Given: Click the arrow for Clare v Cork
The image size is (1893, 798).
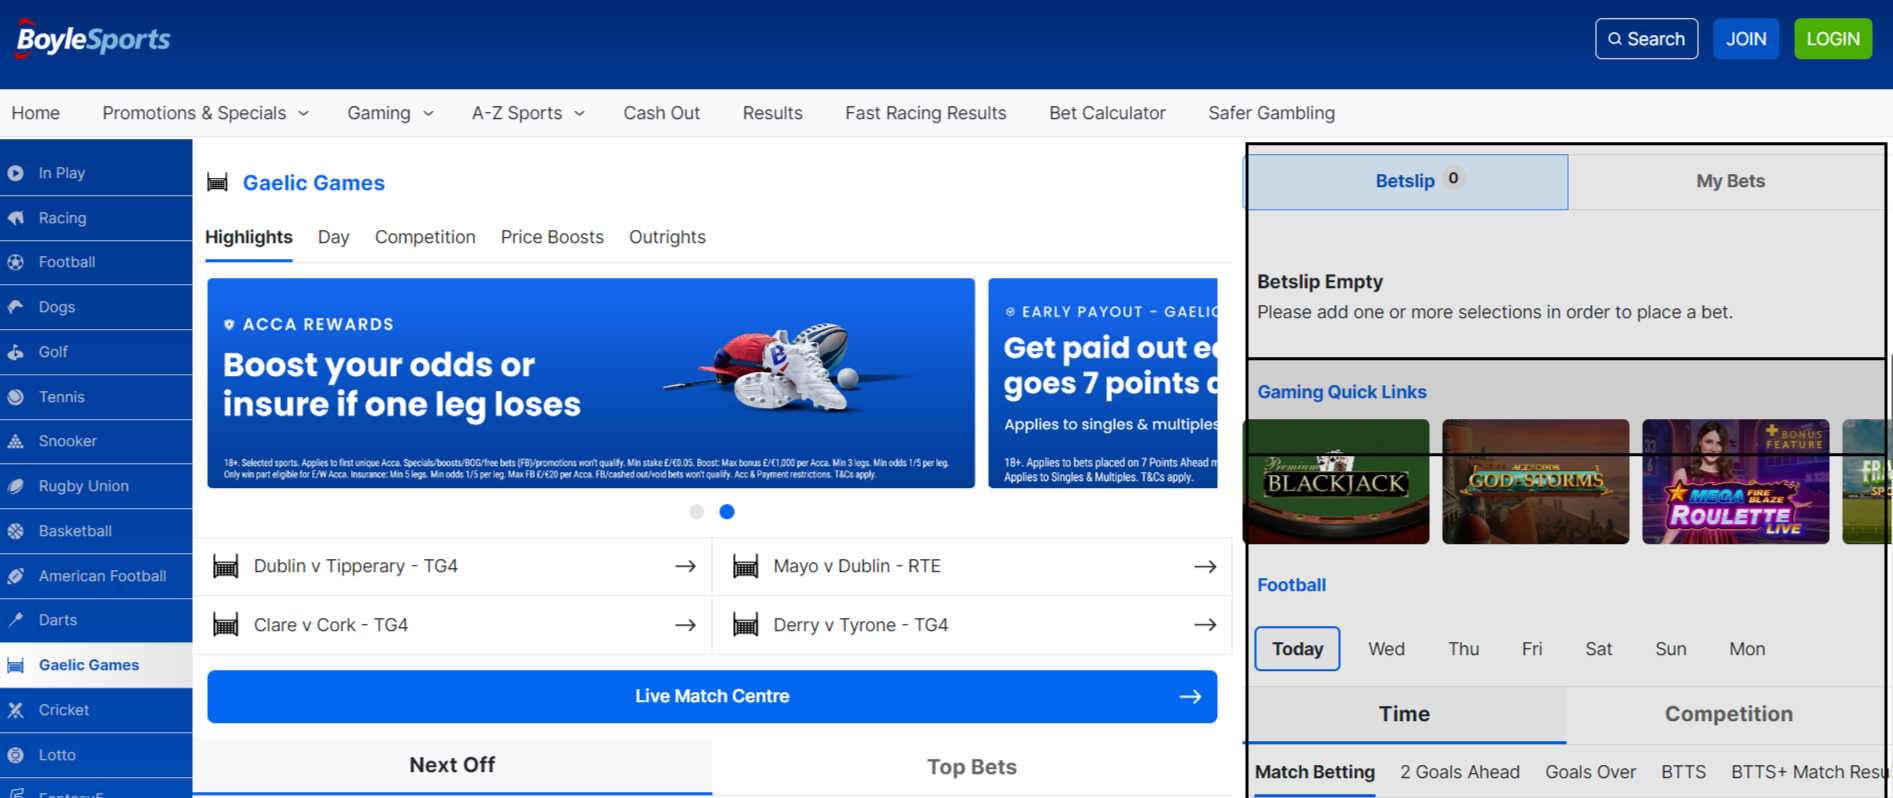Looking at the screenshot, I should 685,625.
